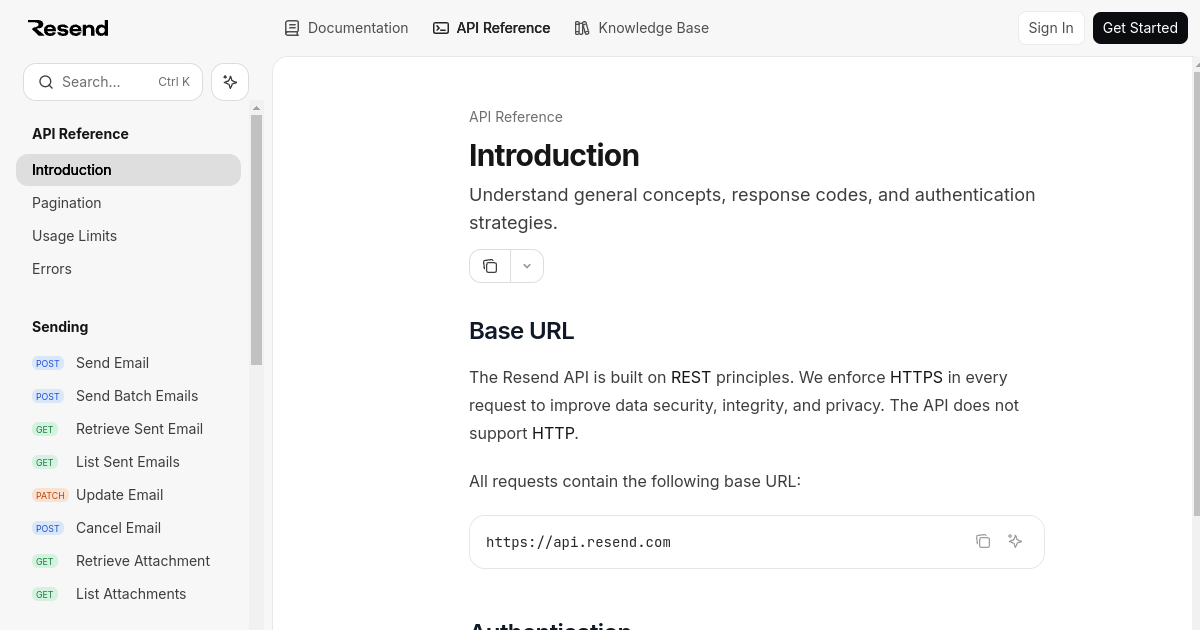Click the GET badge beside List Sent Emails
1200x630 pixels.
pyautogui.click(x=45, y=462)
